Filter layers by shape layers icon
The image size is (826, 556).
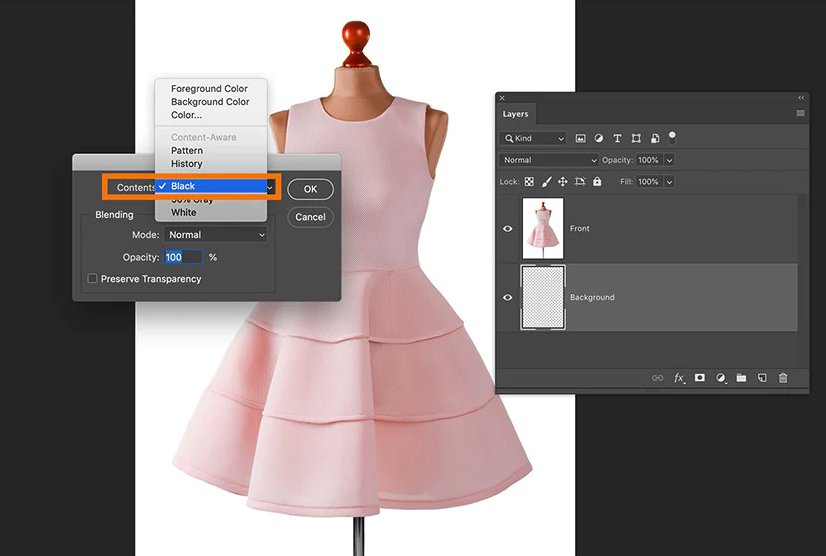636,138
